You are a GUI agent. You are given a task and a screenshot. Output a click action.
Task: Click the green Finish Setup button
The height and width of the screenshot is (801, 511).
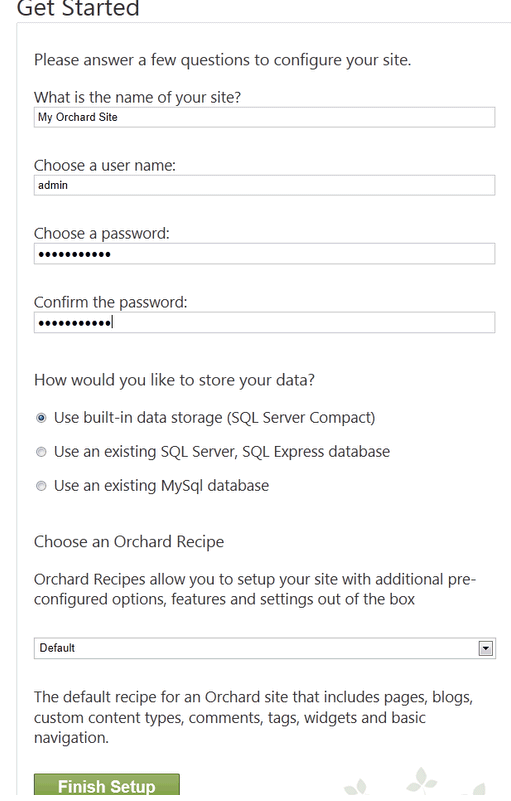pyautogui.click(x=107, y=785)
